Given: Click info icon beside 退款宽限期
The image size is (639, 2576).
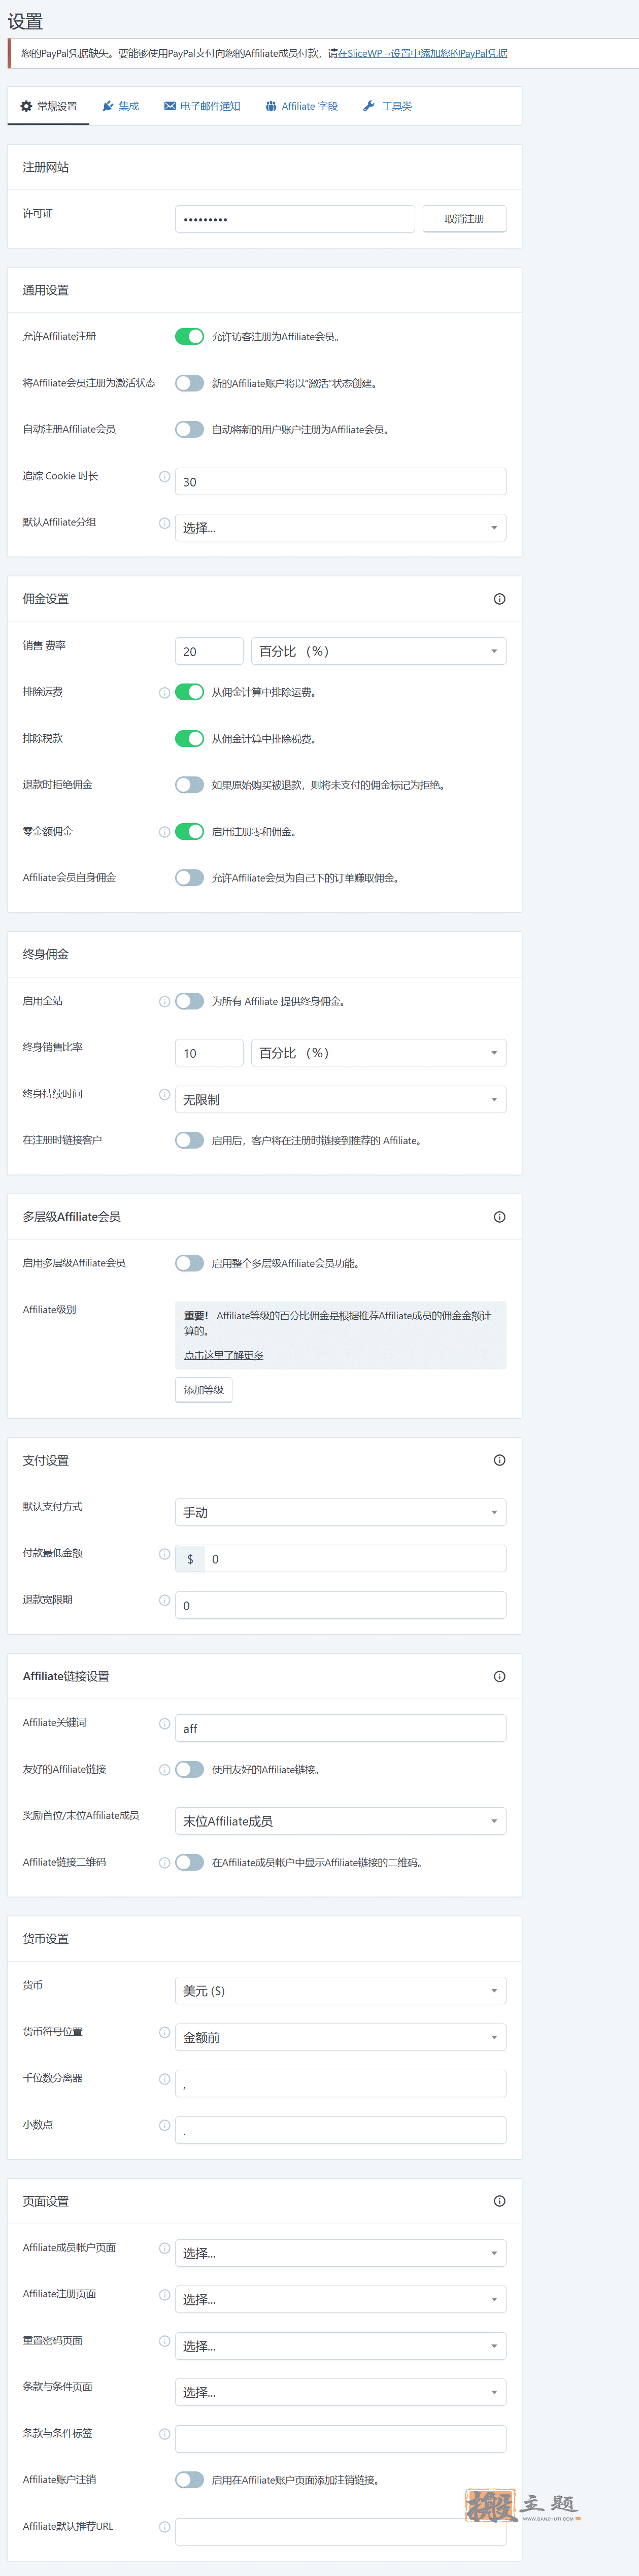Looking at the screenshot, I should coord(164,1600).
